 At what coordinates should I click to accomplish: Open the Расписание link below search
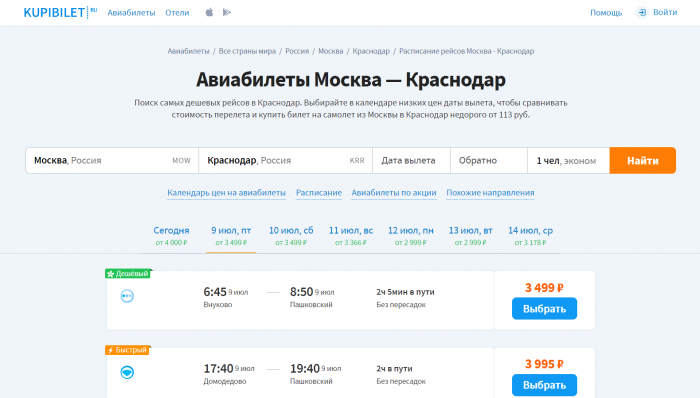click(x=319, y=193)
